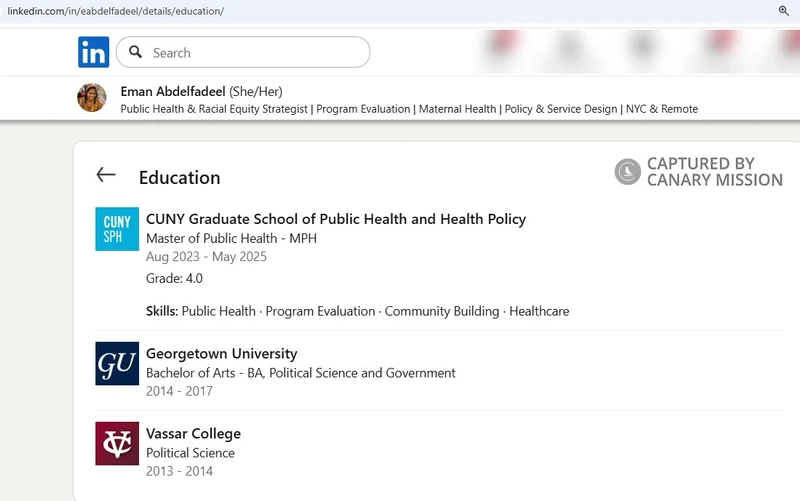This screenshot has height=501, width=800.
Task: Click the Canary Mission watermark bird icon
Action: coord(627,172)
